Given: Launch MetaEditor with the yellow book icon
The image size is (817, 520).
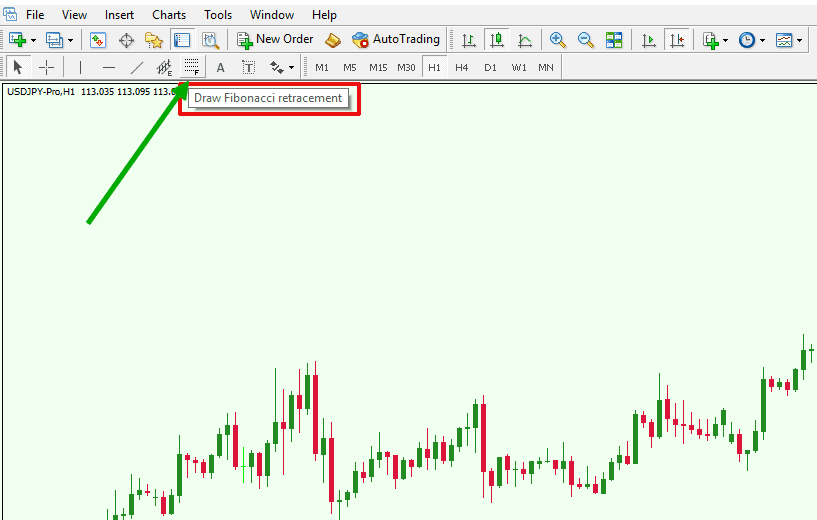Looking at the screenshot, I should pos(332,40).
